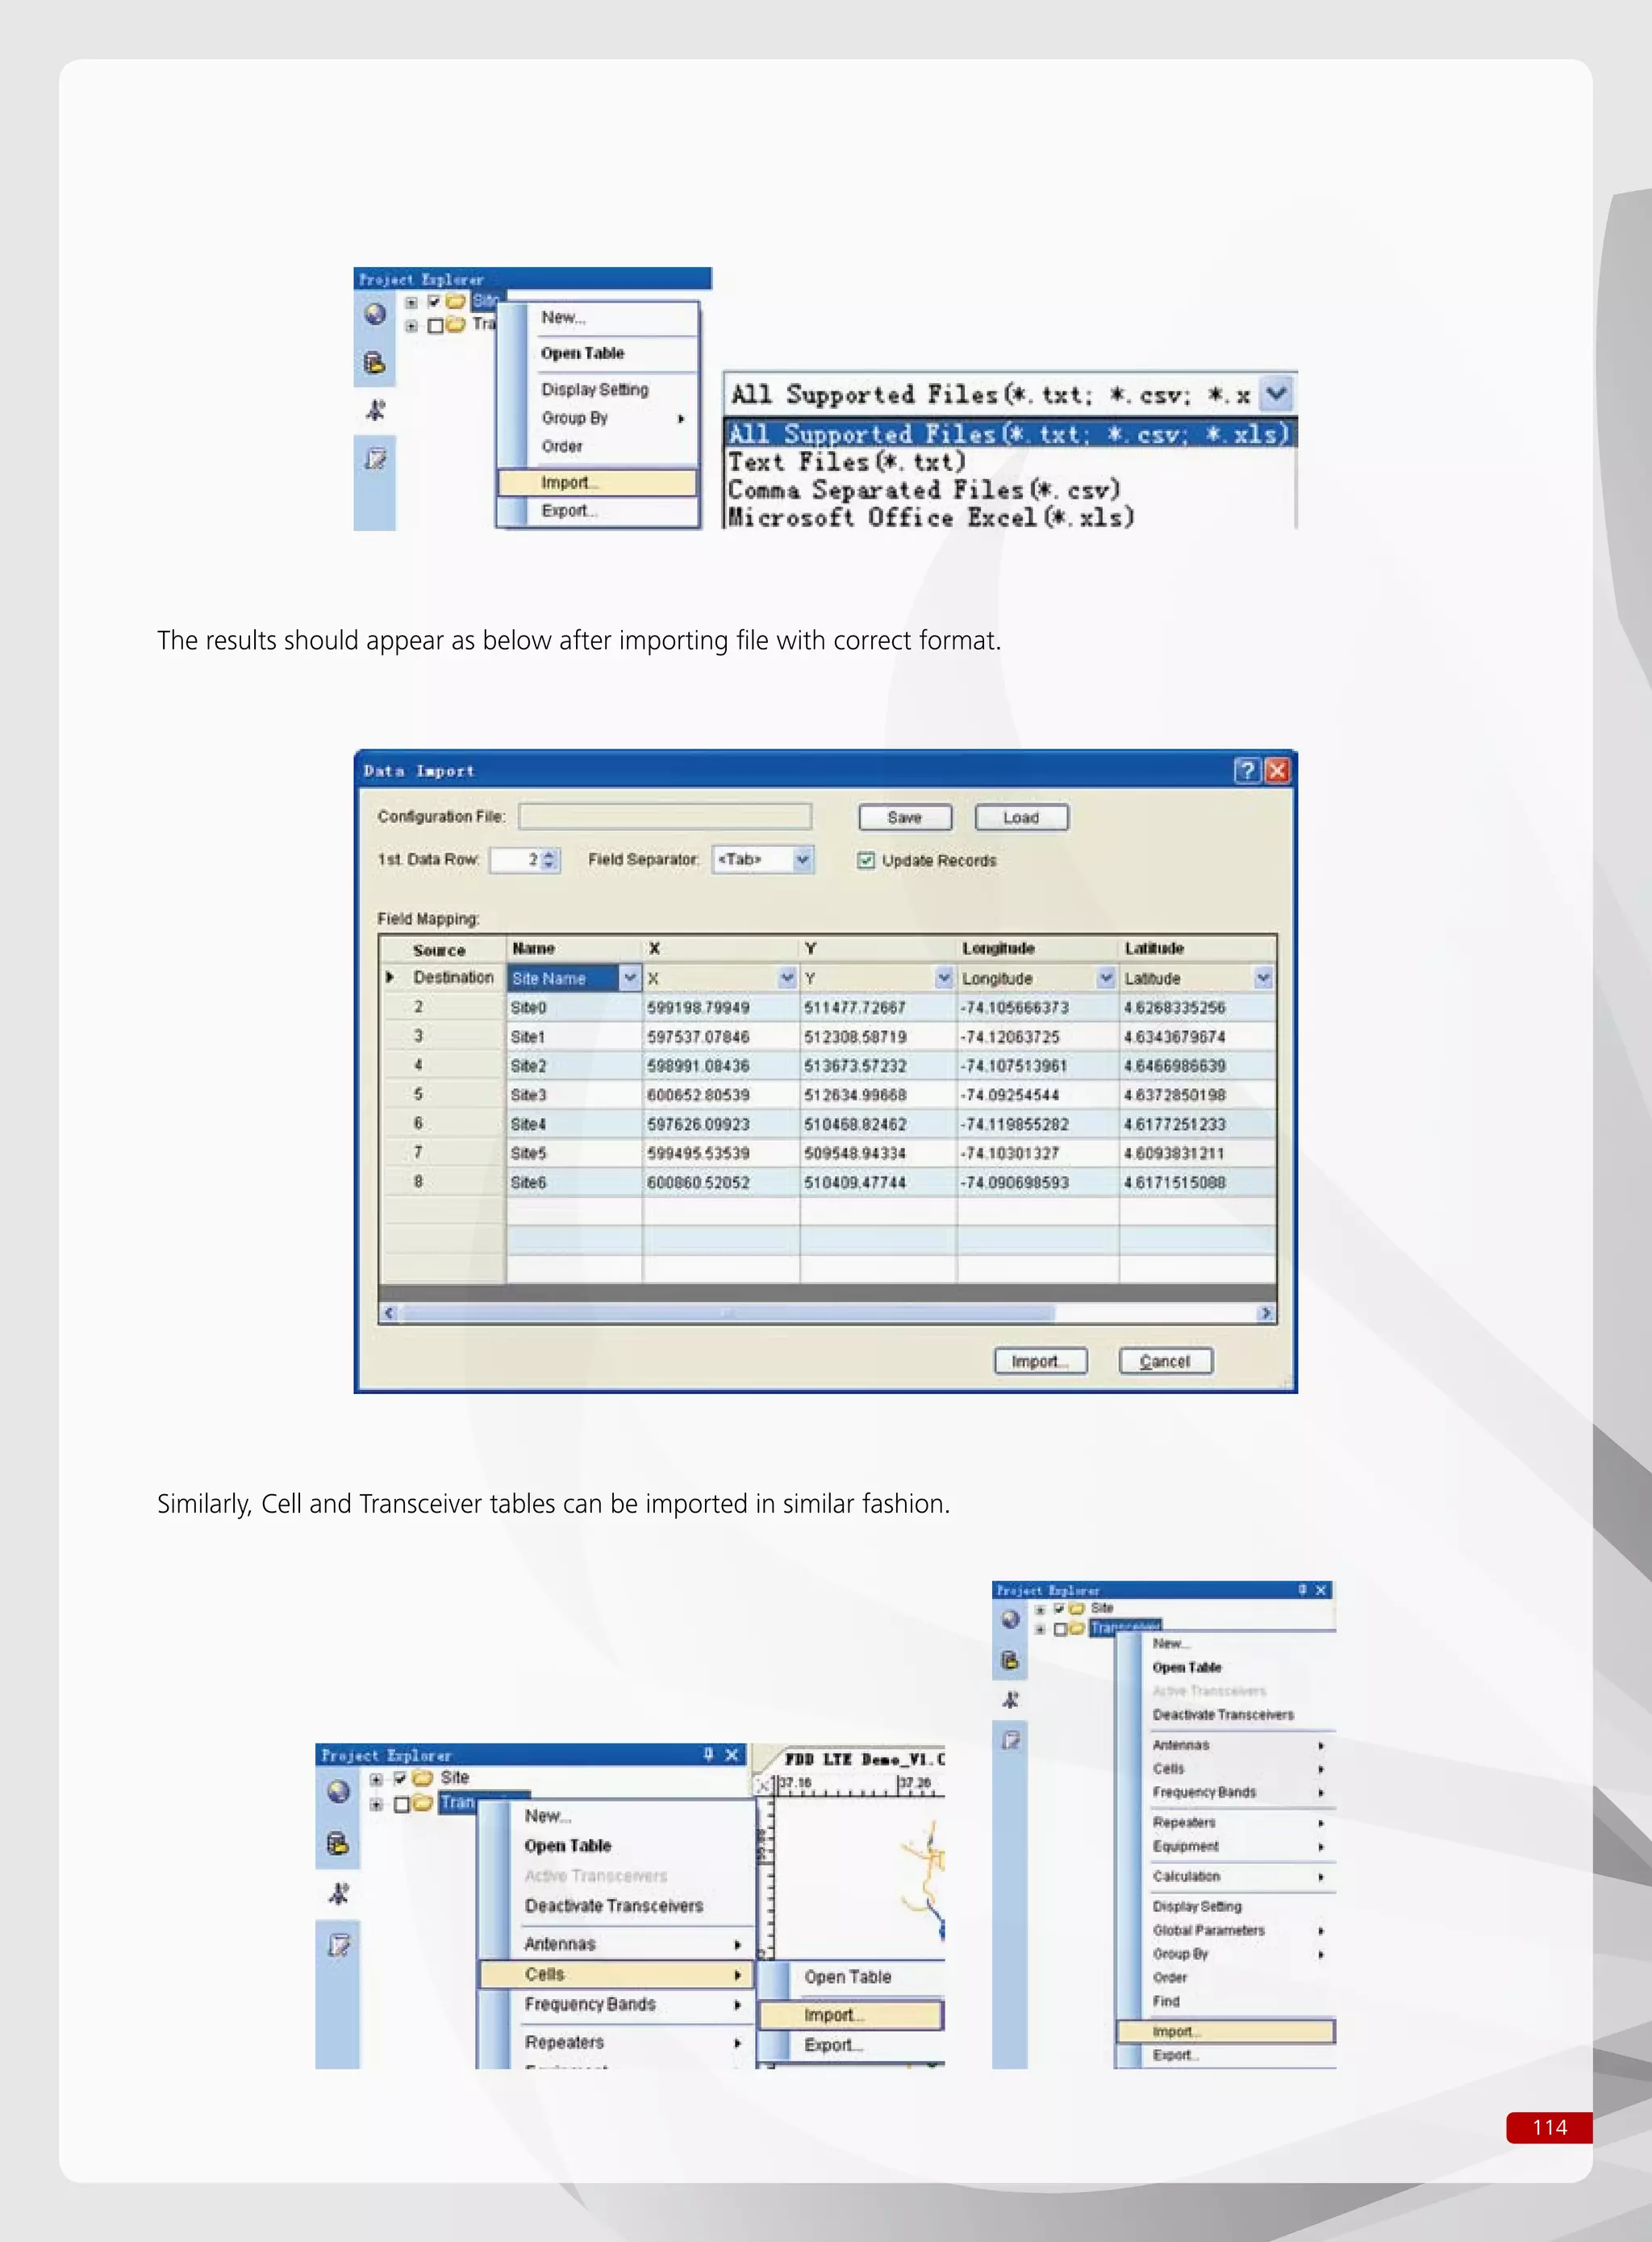Image resolution: width=1652 pixels, height=2242 pixels.
Task: Click antenna tower icon in Explorer with Cells submenu
Action: tap(339, 1893)
